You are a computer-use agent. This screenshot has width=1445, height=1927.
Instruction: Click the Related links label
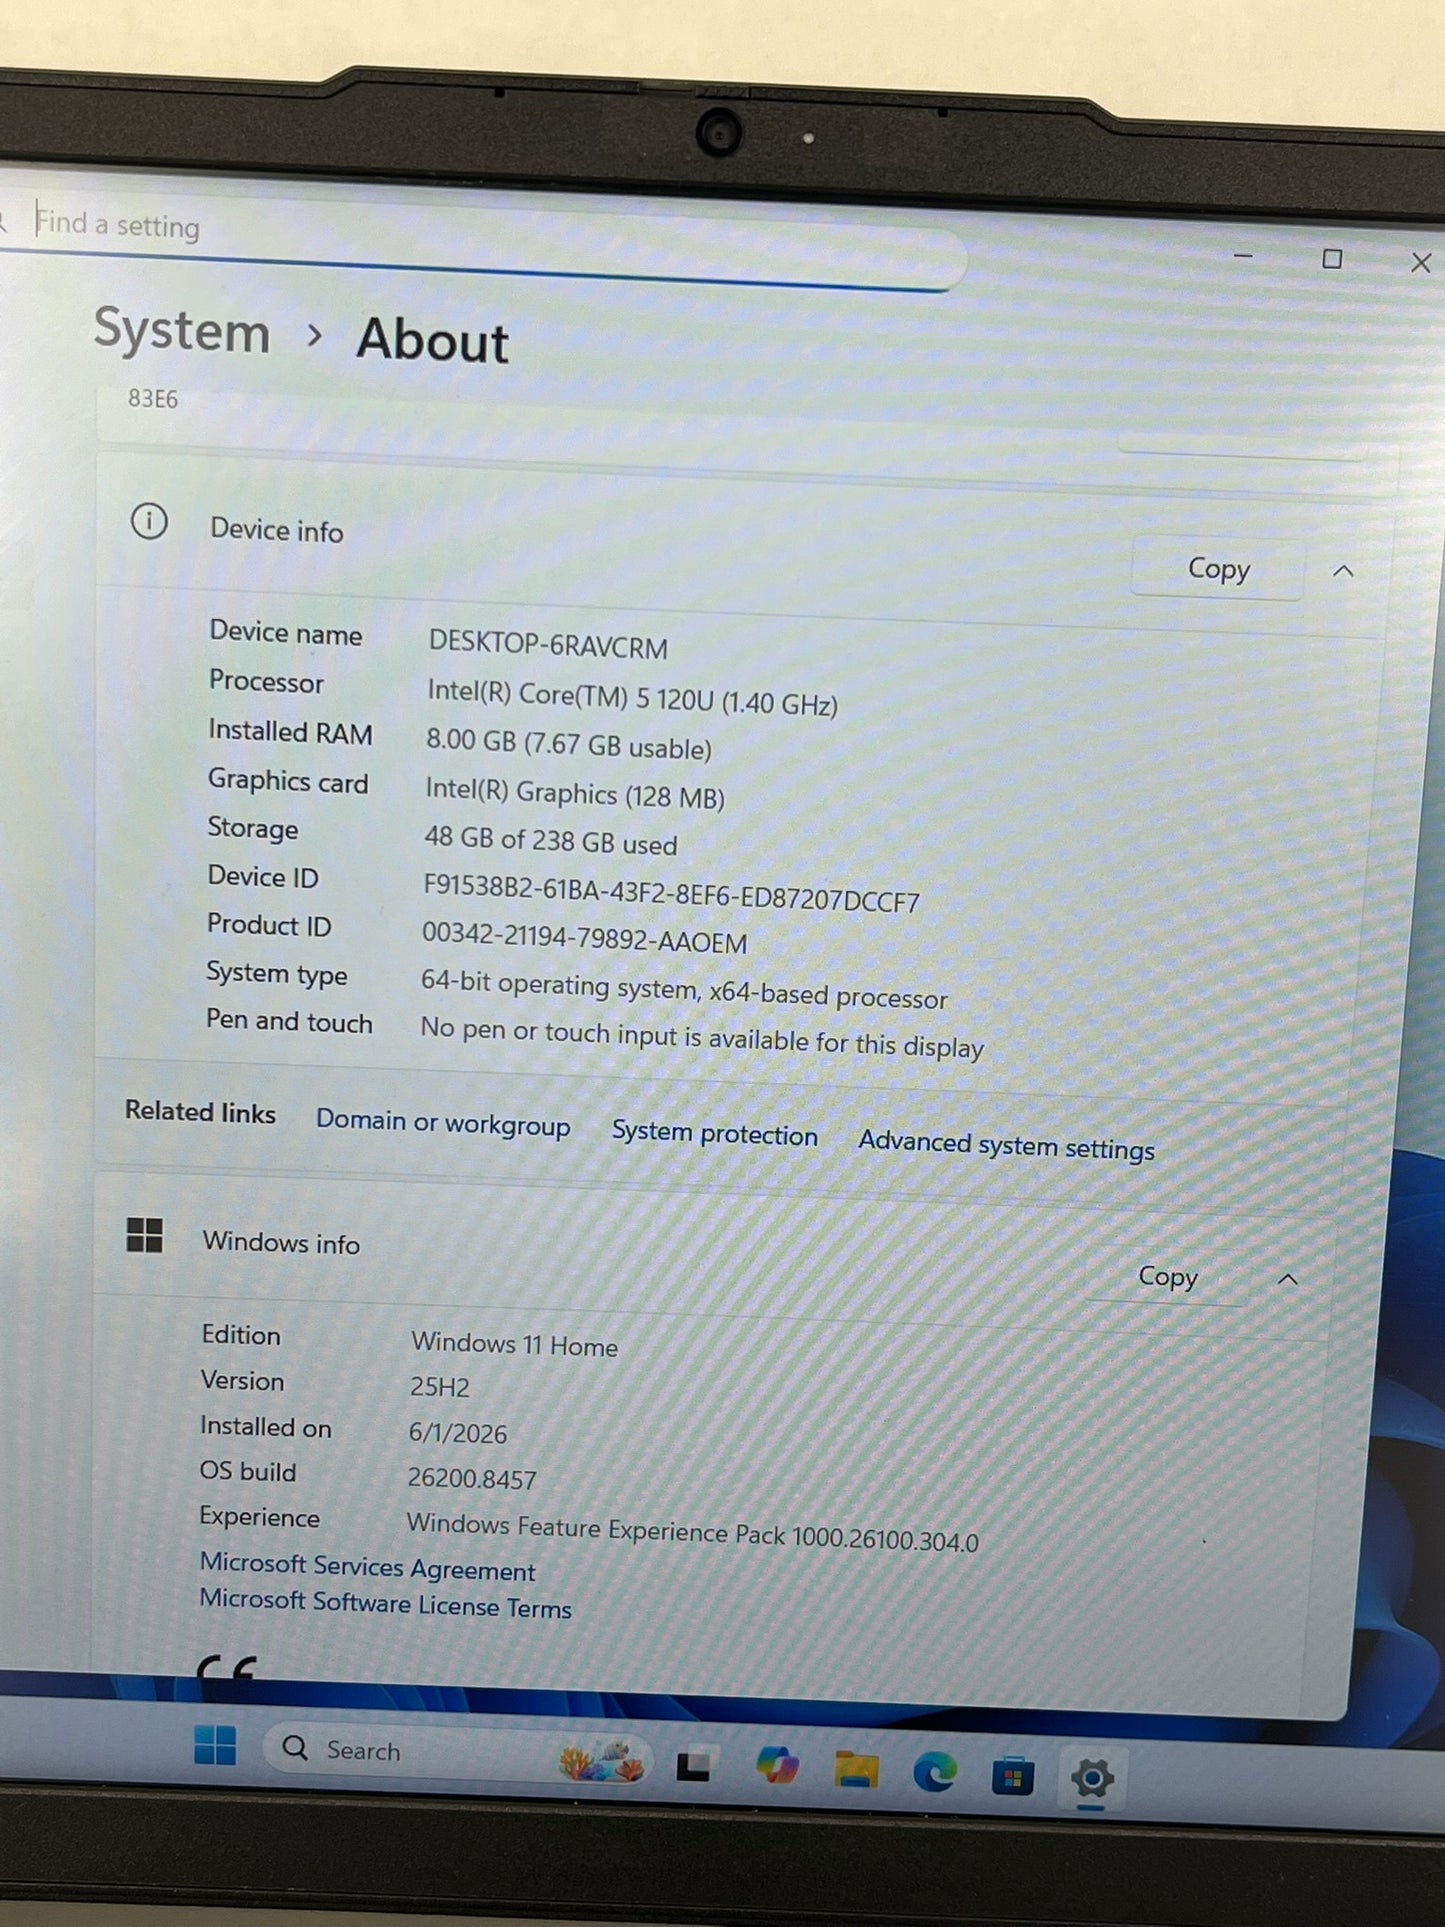click(200, 1112)
